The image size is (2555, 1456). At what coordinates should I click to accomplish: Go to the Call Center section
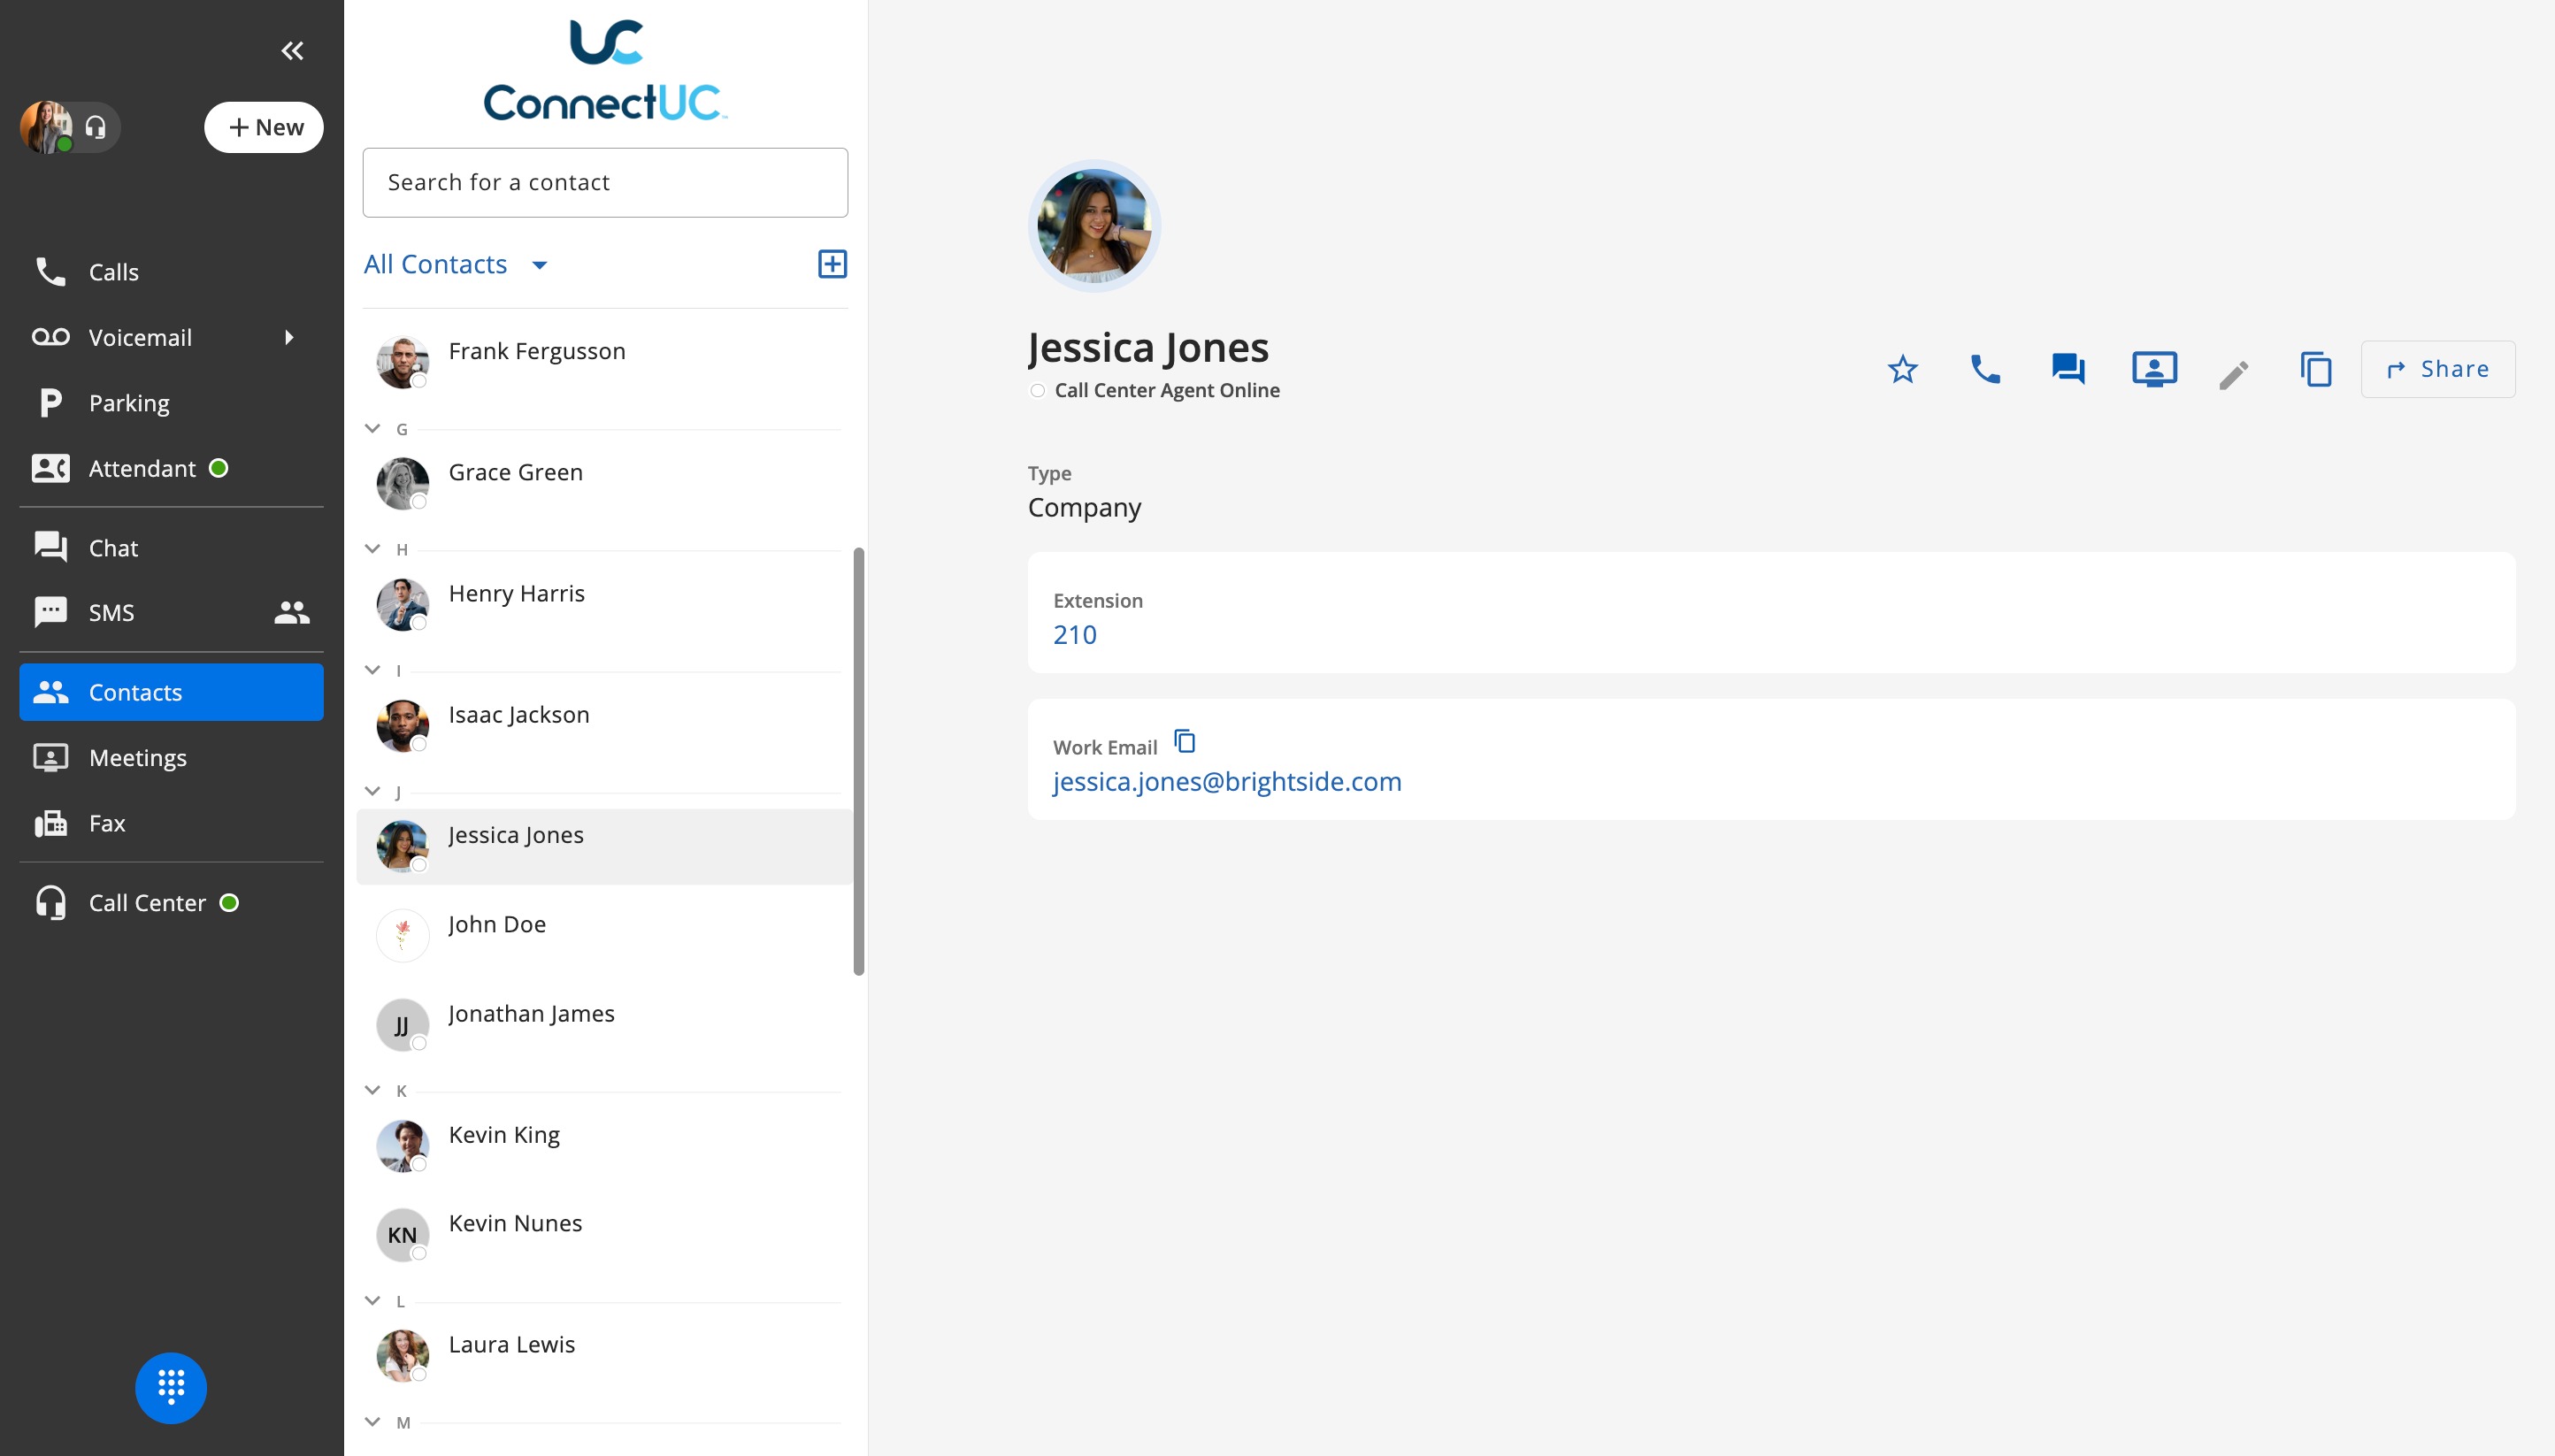[x=147, y=903]
